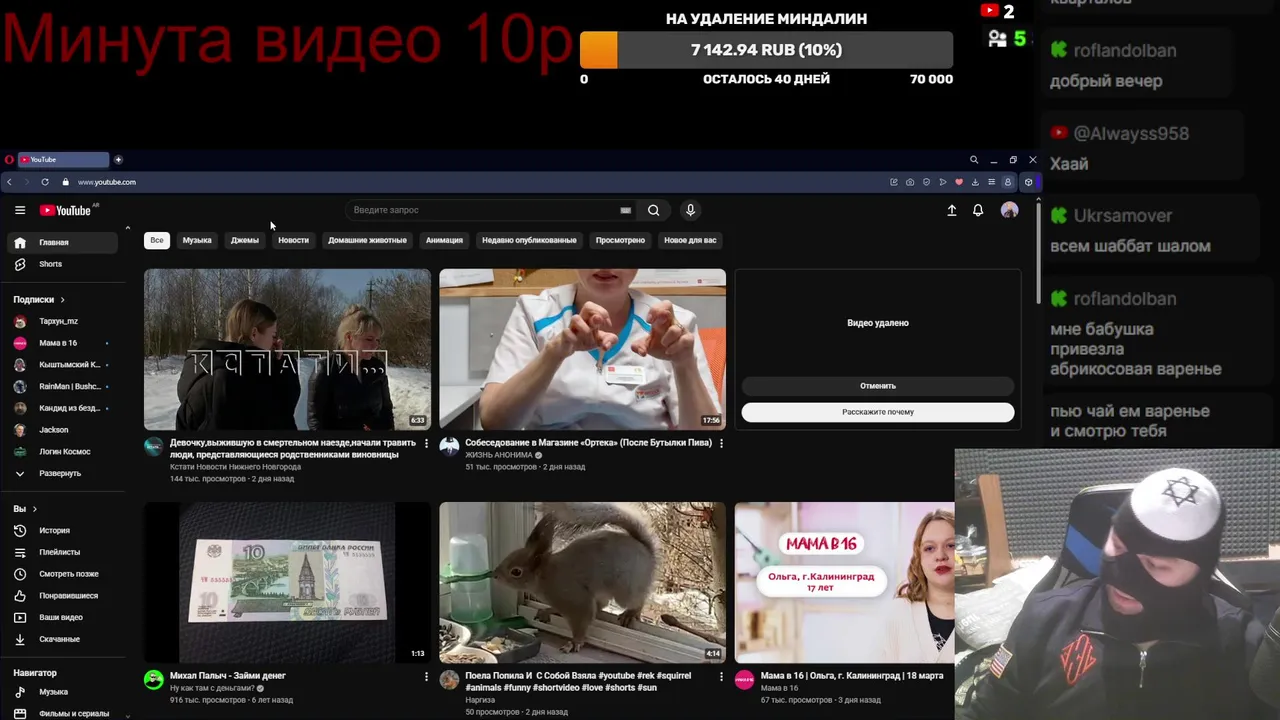Open the on-screen keyboard icon in search box

pos(625,210)
